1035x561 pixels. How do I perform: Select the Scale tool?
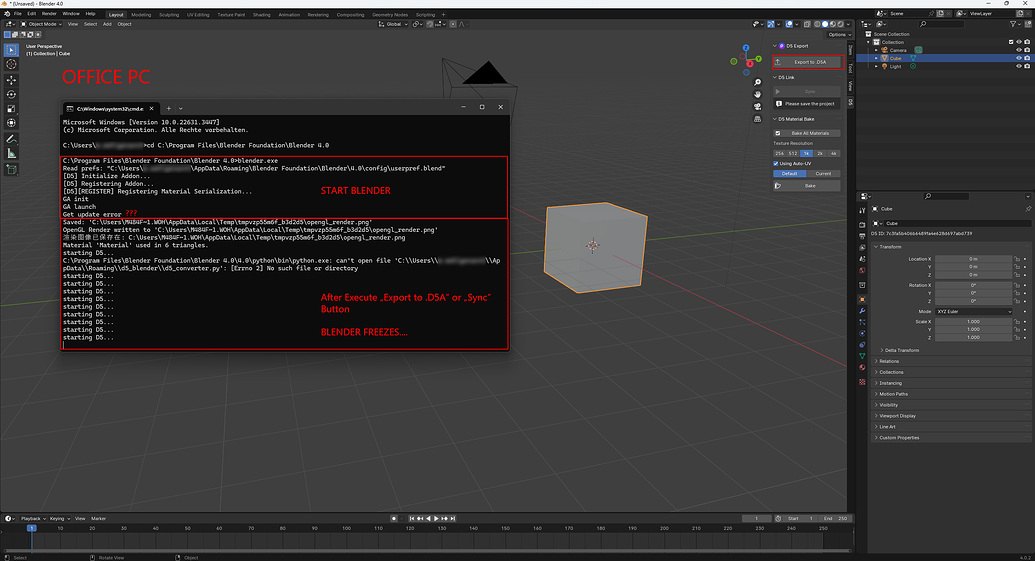point(11,109)
